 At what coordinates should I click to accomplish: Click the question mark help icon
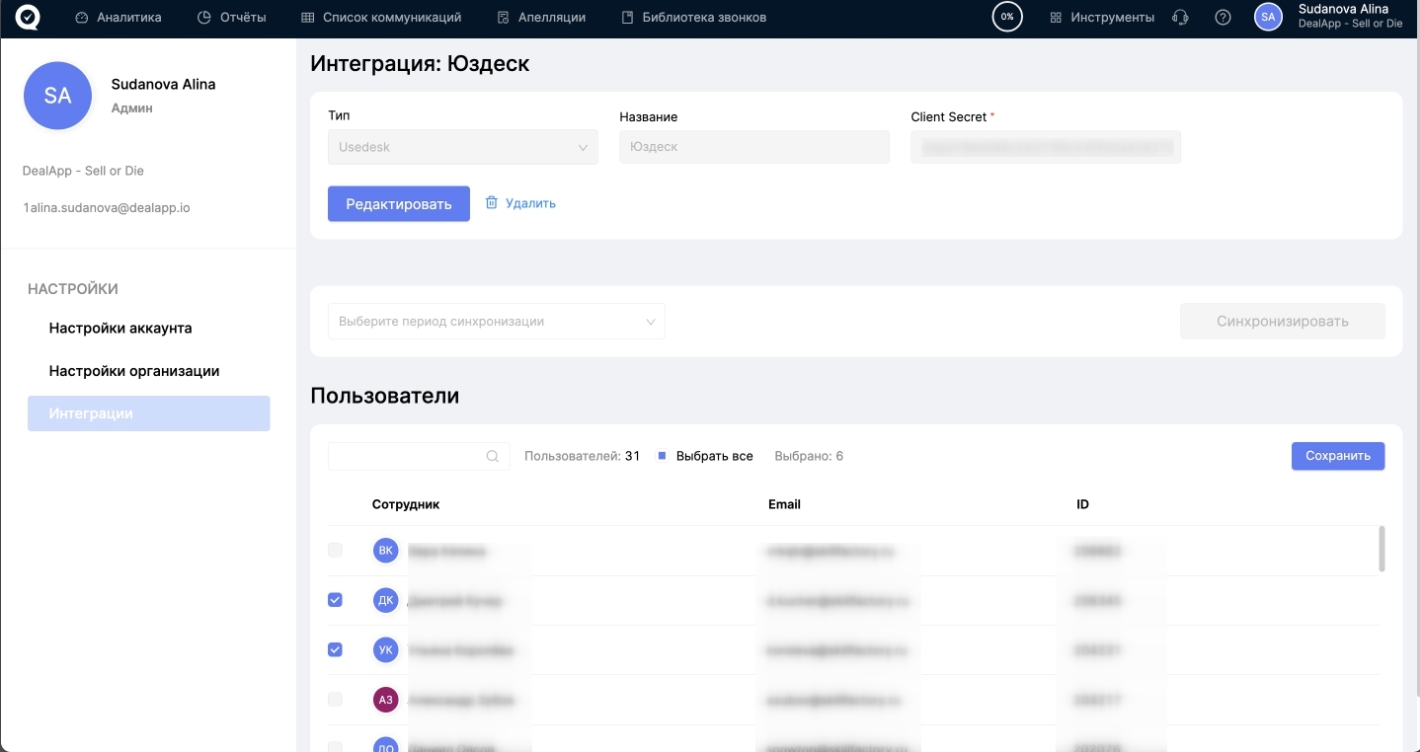[1222, 18]
